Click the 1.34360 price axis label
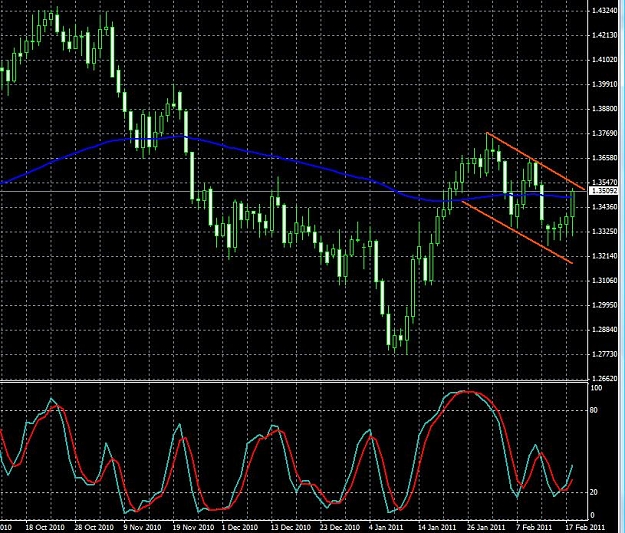The height and width of the screenshot is (533, 625). (x=605, y=207)
